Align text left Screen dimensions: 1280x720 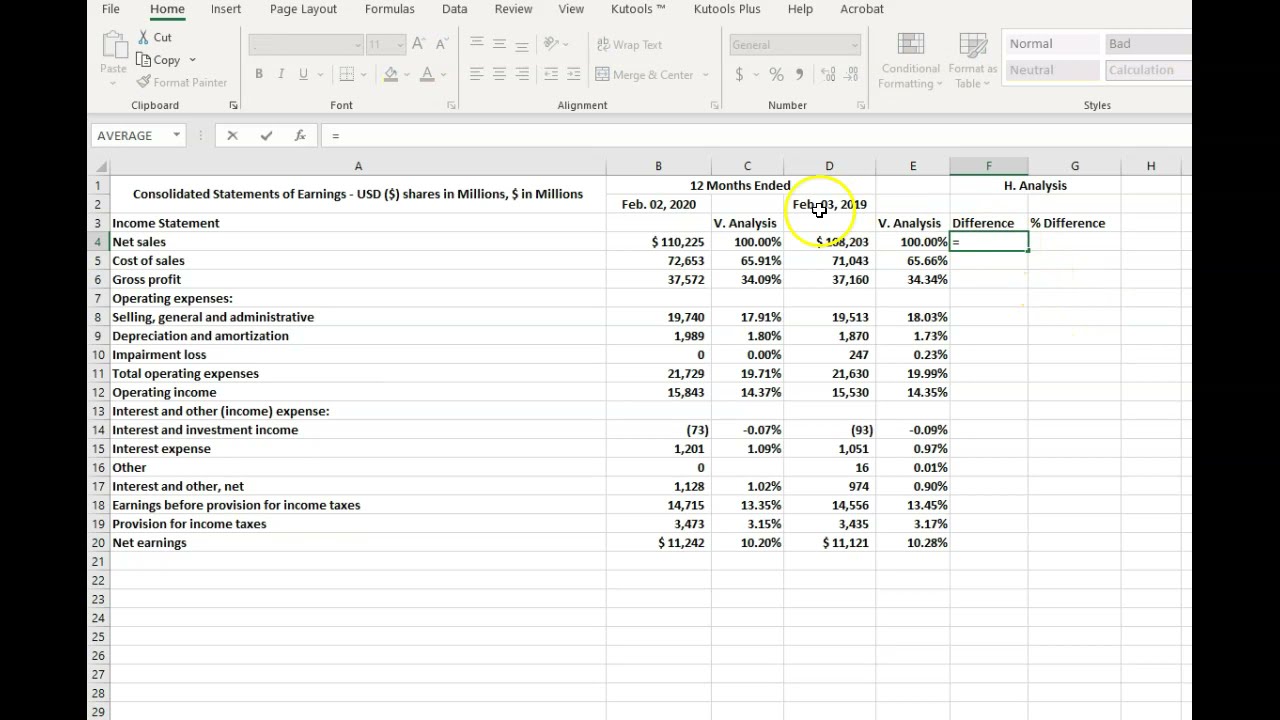click(477, 74)
